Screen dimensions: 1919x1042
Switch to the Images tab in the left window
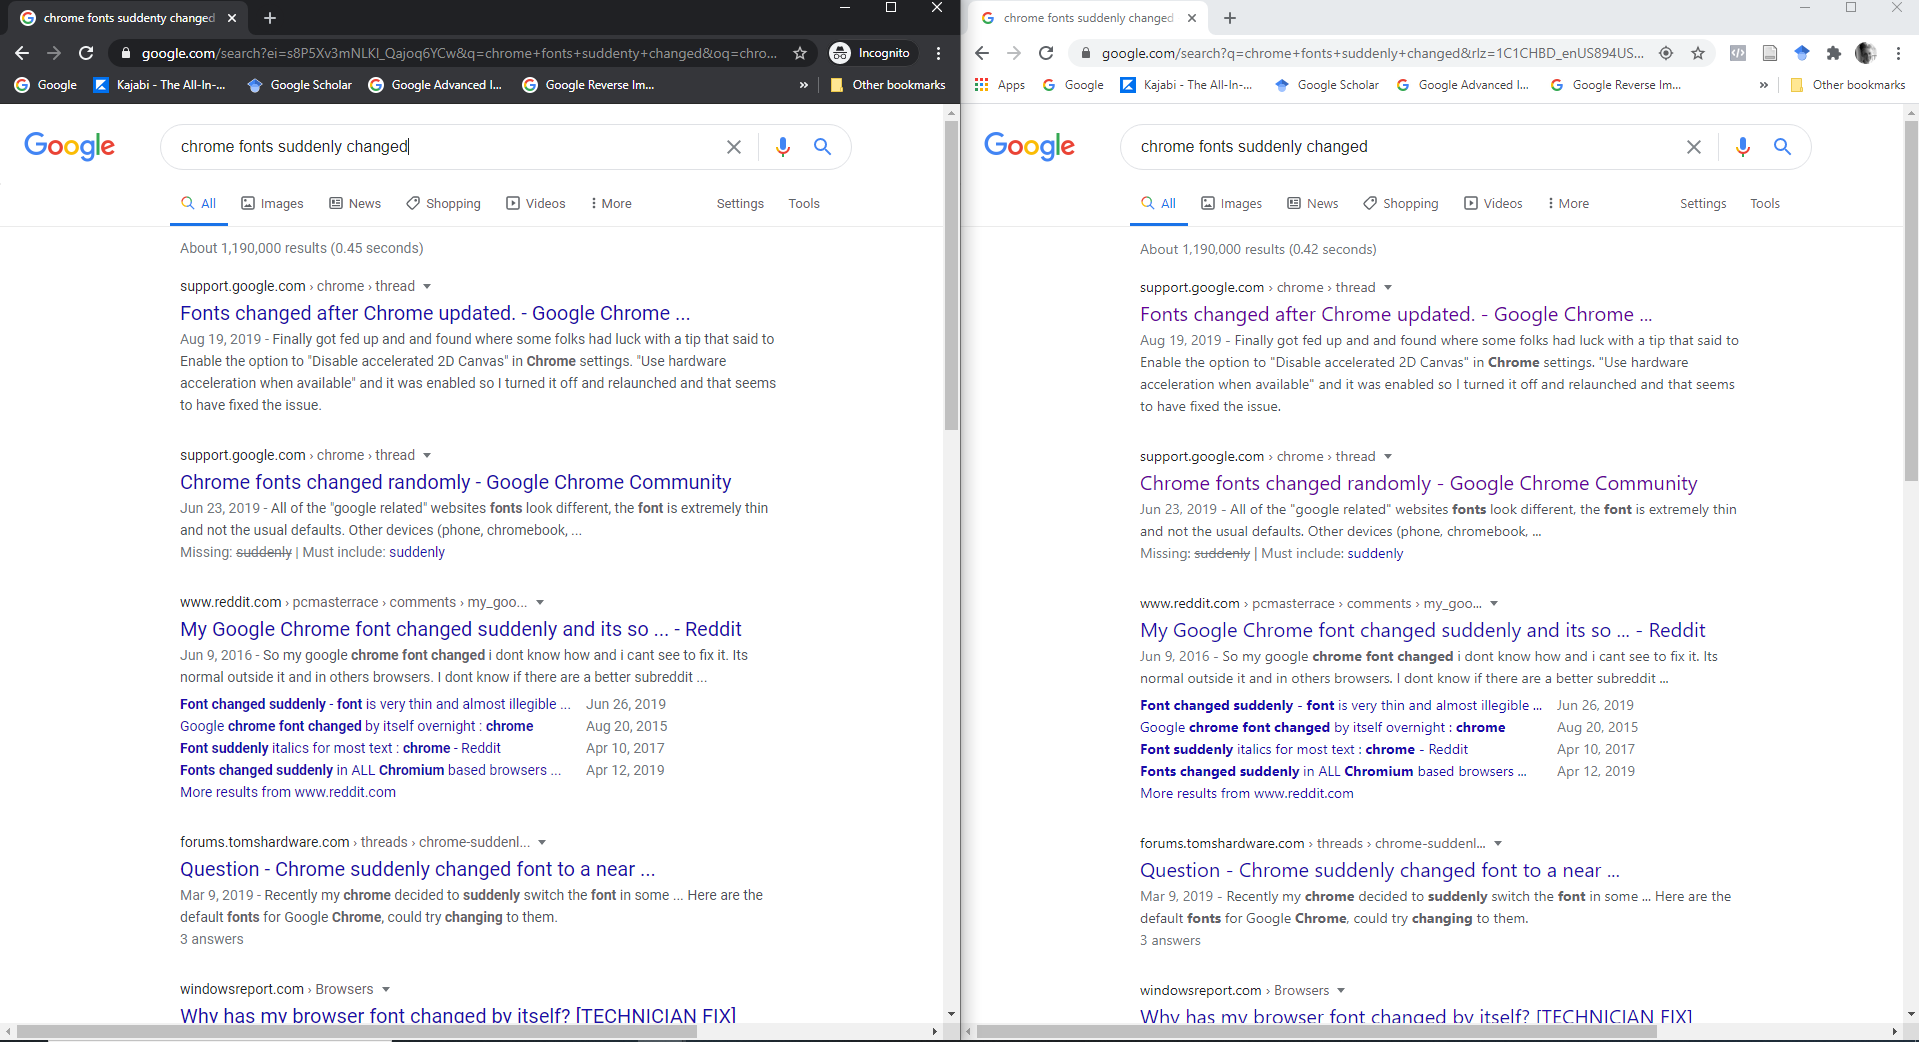click(272, 203)
